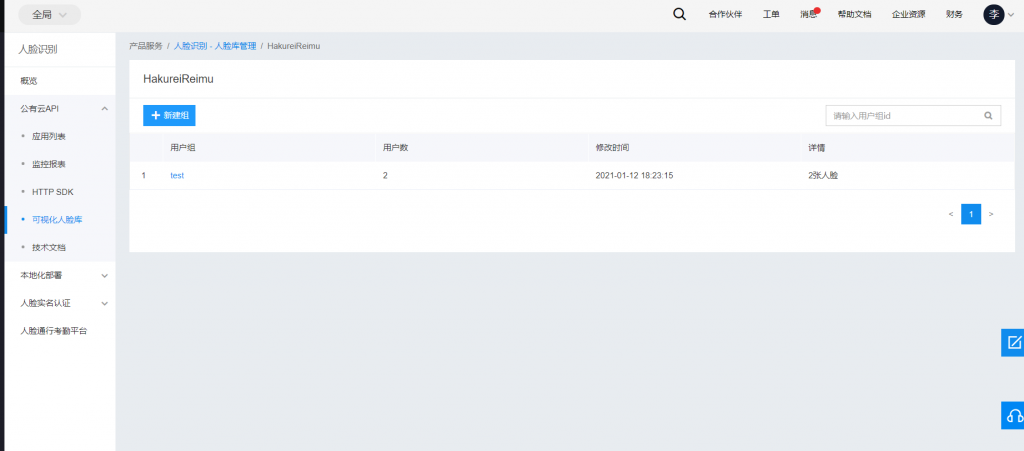Open the 全局 region dropdown
1024x451 pixels.
click(x=50, y=14)
